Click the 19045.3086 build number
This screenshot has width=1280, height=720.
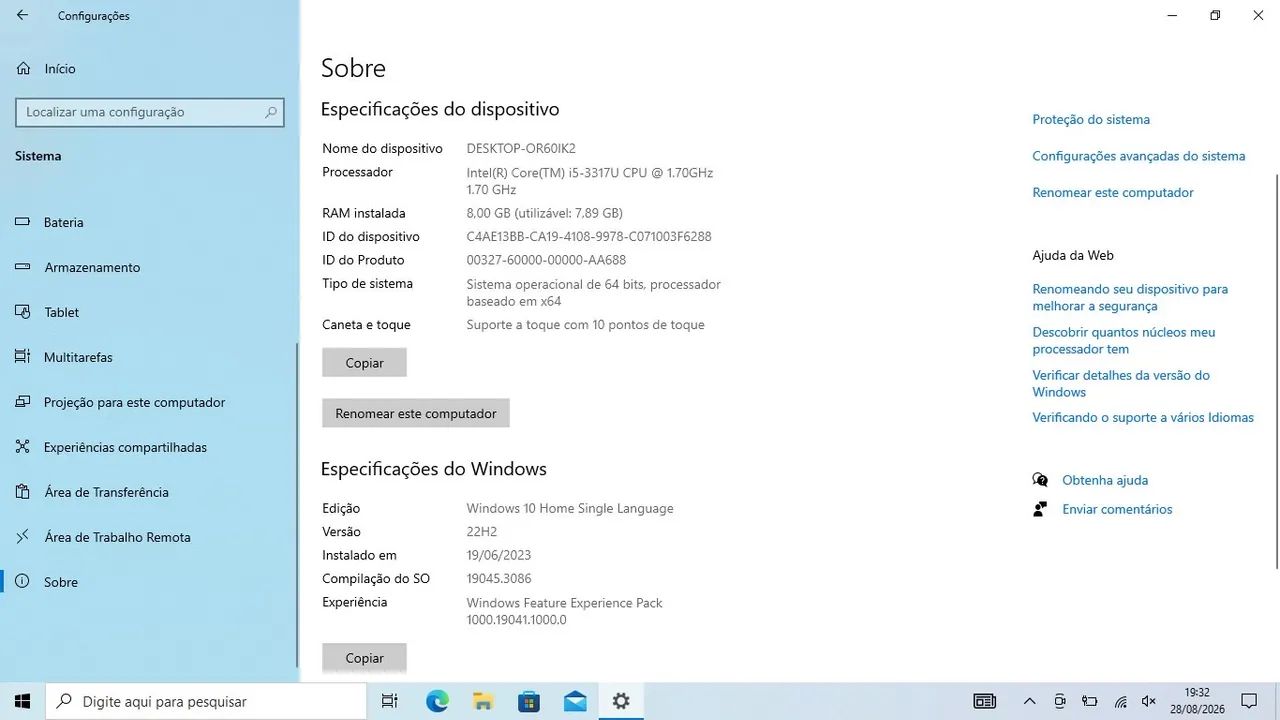[x=499, y=578]
